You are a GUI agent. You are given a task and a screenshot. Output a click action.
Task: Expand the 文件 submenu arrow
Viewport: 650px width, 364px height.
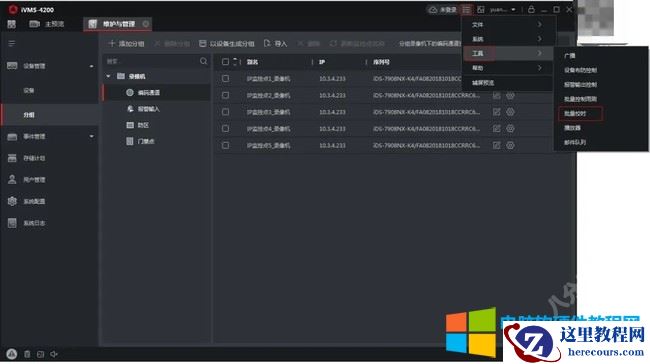(539, 25)
